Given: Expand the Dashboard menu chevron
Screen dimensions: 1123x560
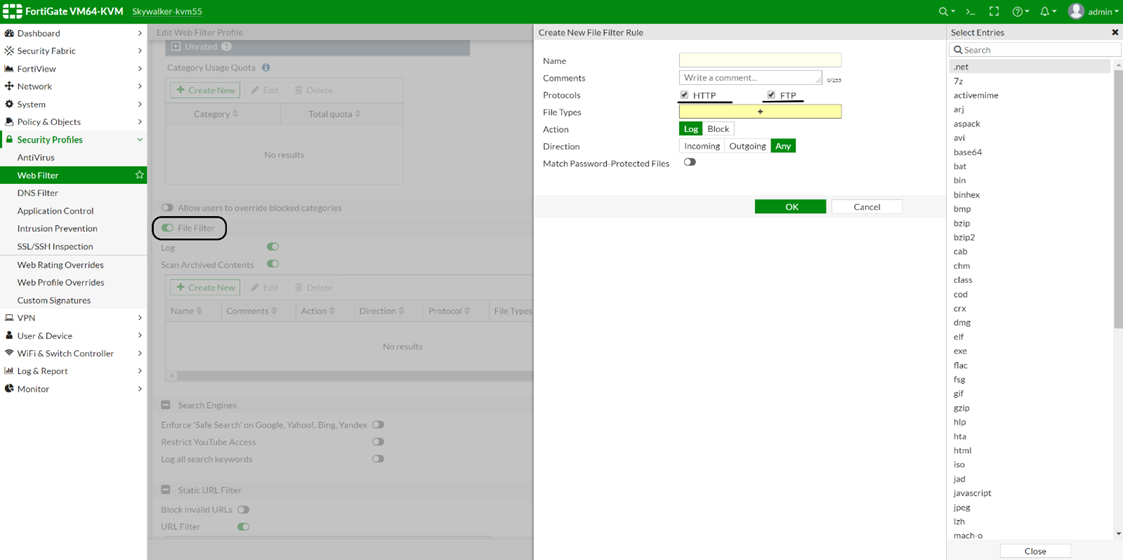Looking at the screenshot, I should (x=140, y=34).
